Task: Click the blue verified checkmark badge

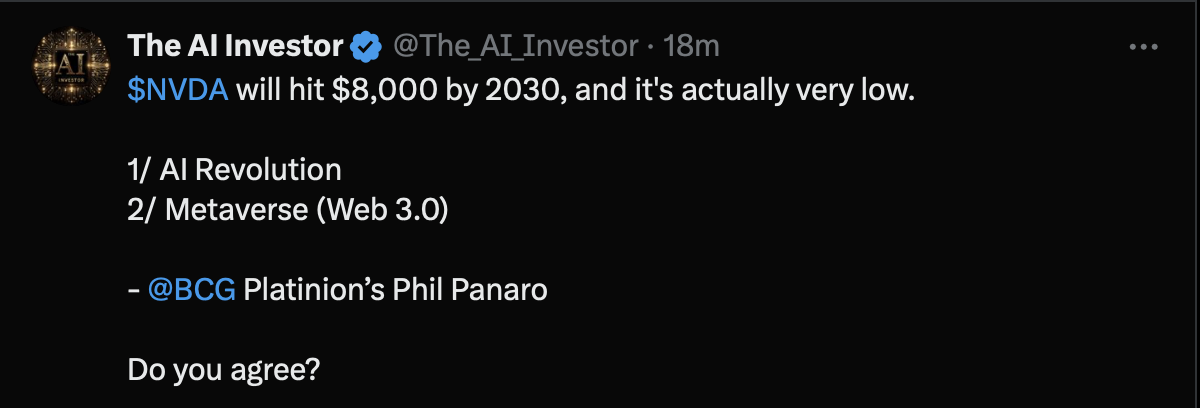Action: tap(366, 46)
